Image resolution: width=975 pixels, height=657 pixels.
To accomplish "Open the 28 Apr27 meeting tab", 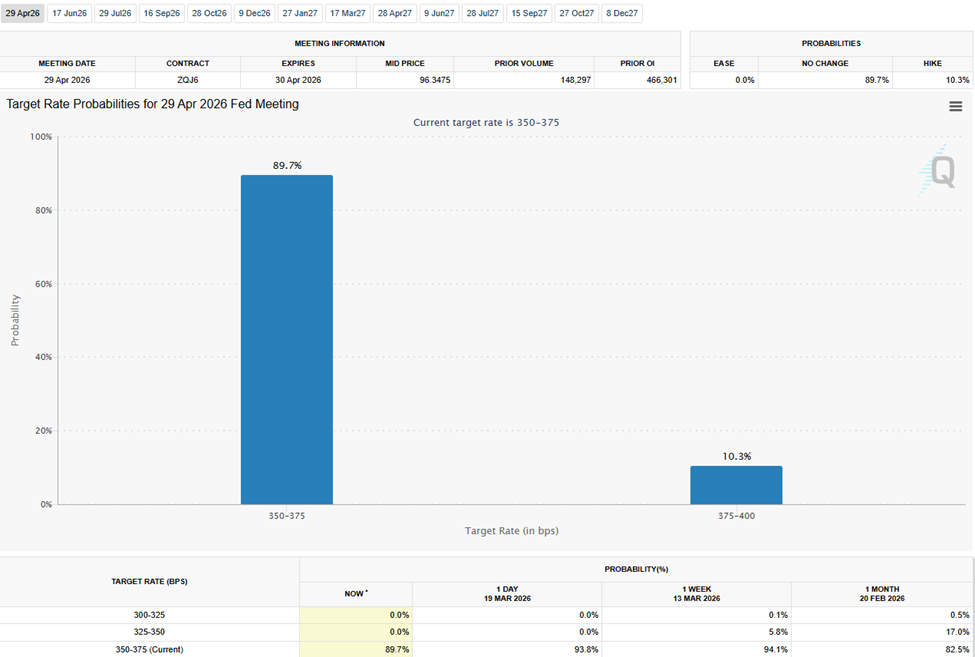I will [x=395, y=13].
